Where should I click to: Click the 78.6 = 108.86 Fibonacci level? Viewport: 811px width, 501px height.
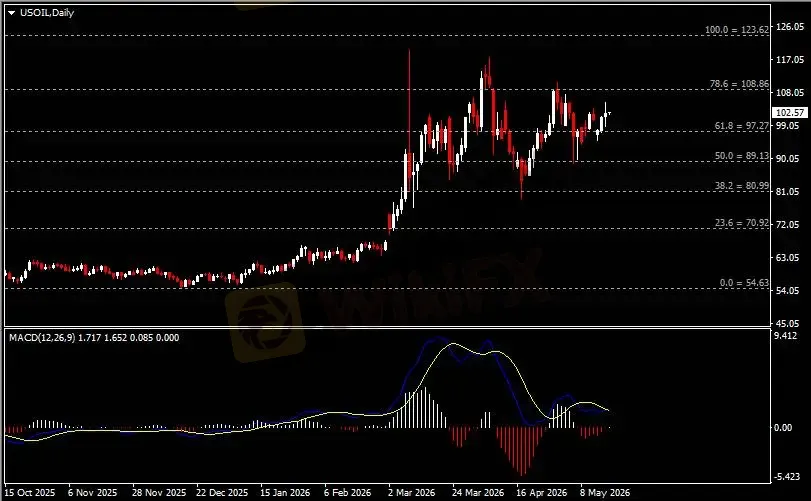click(739, 84)
